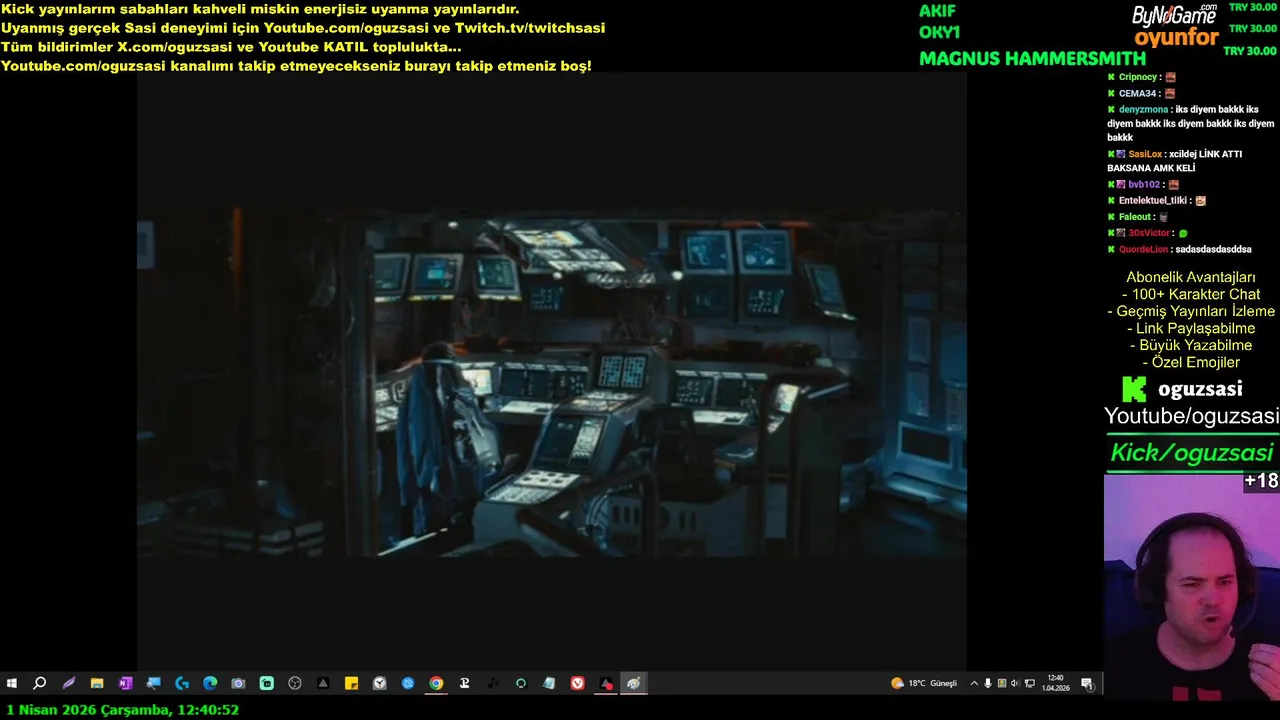Open Sticky Notes from the taskbar
The width and height of the screenshot is (1280, 720).
(x=351, y=683)
